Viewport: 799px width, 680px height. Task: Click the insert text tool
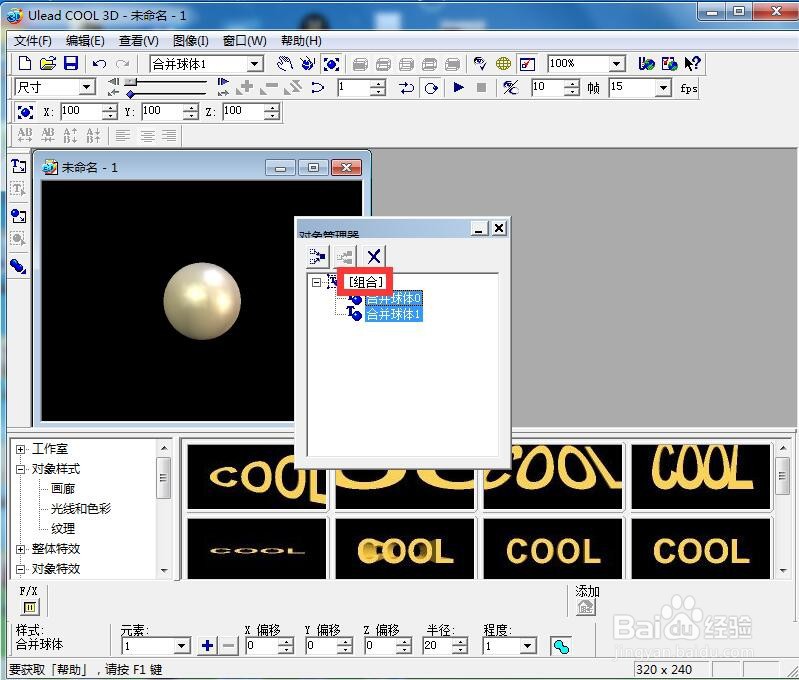tap(19, 166)
